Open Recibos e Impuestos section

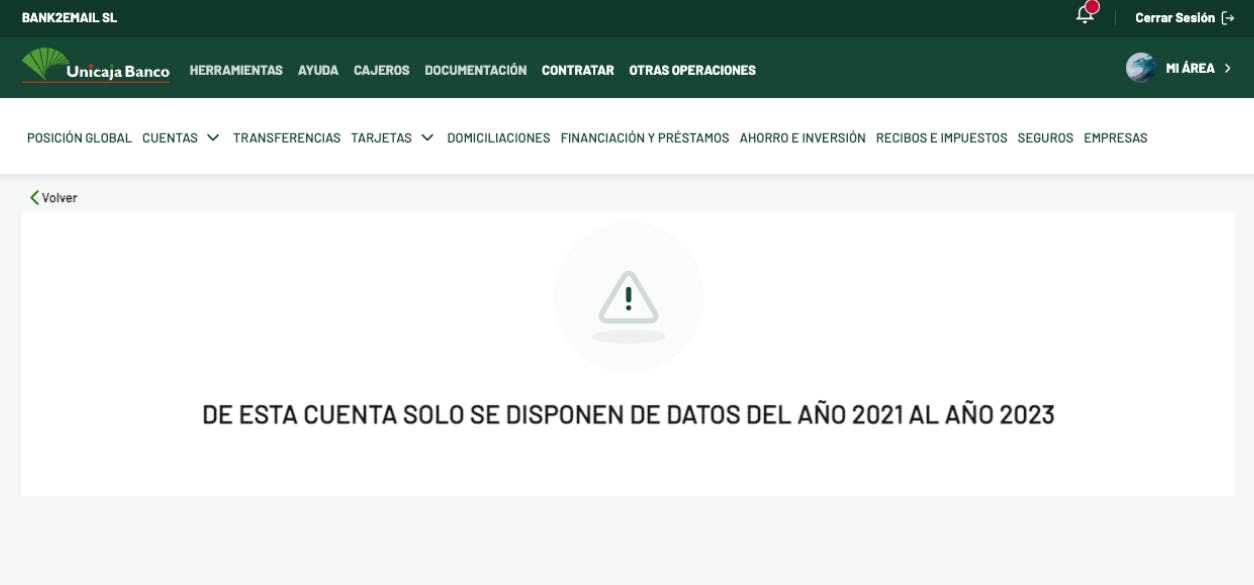(942, 138)
